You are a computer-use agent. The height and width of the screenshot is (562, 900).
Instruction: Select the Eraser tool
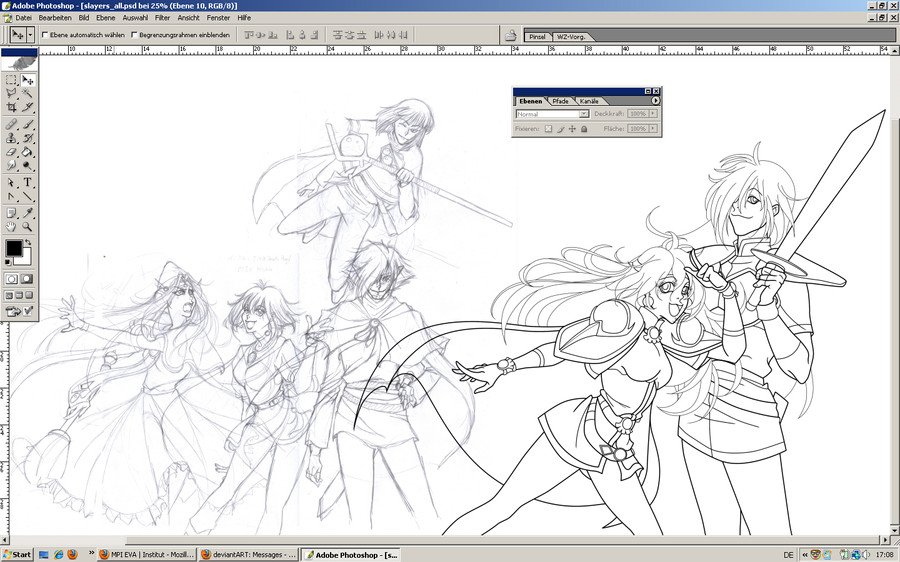click(11, 152)
